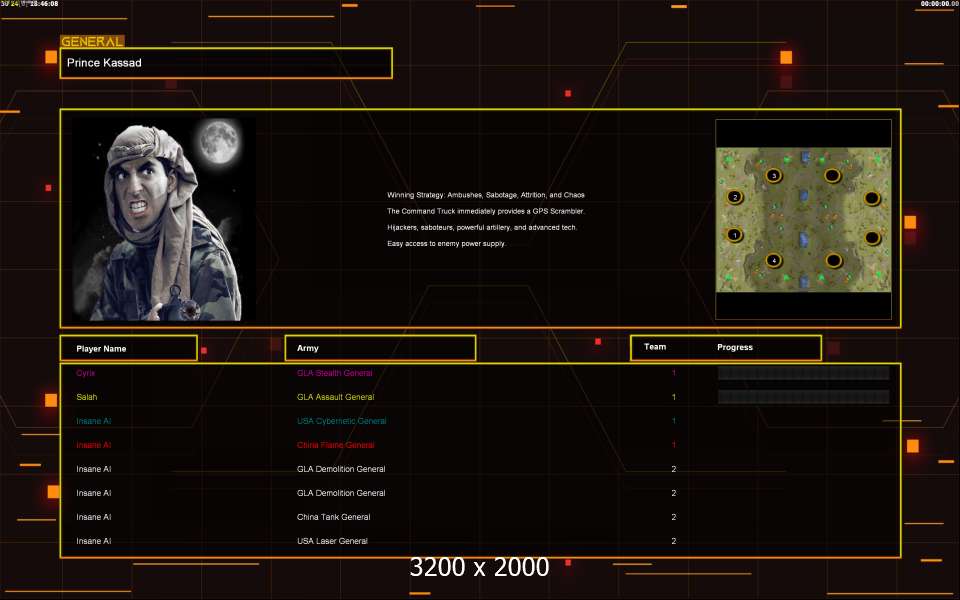
Task: Click the Progress column header
Action: point(735,347)
